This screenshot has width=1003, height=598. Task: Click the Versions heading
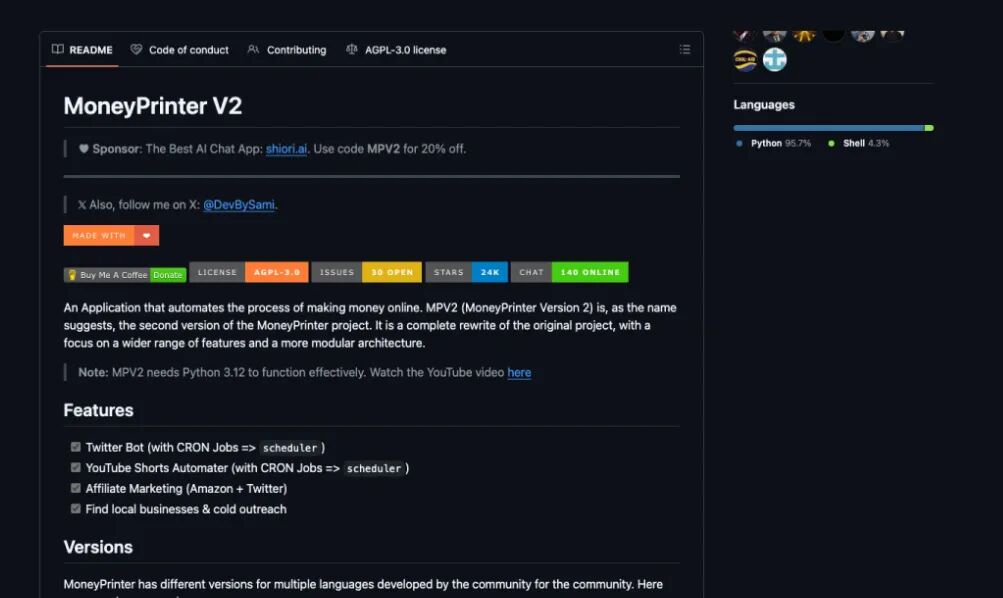(x=98, y=547)
